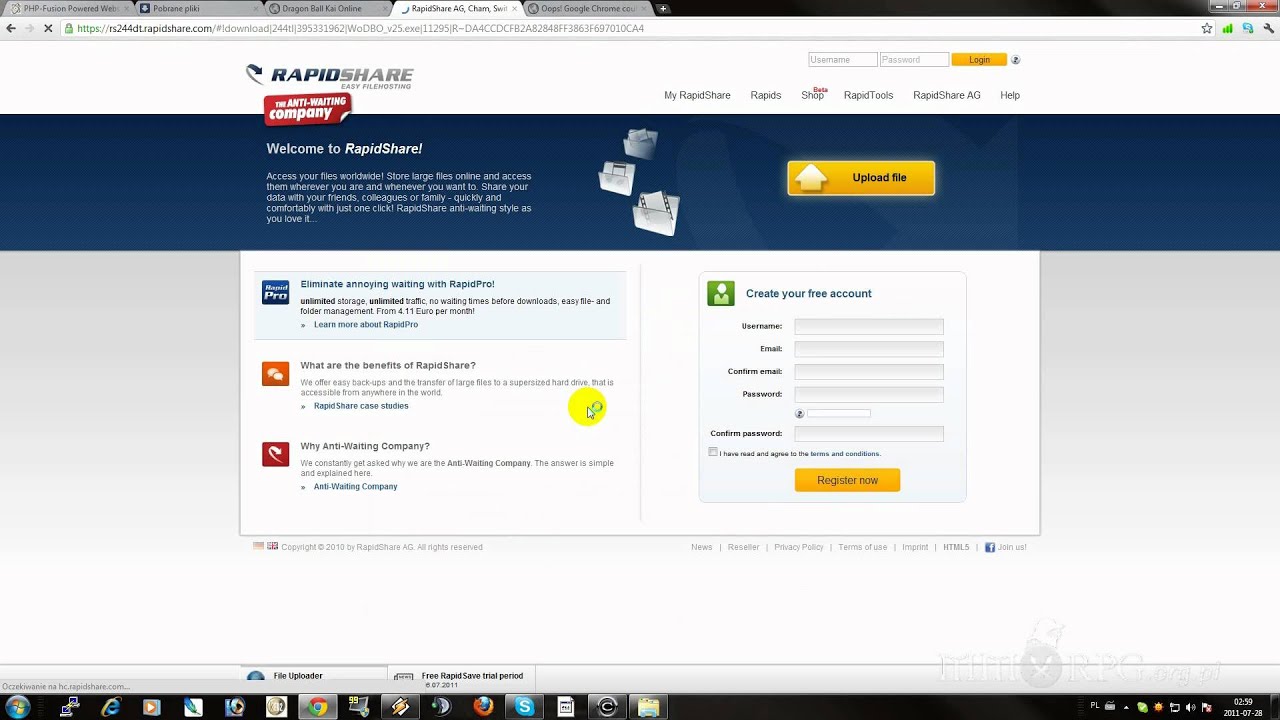Click the top Username login field
1280x720 pixels.
[843, 60]
